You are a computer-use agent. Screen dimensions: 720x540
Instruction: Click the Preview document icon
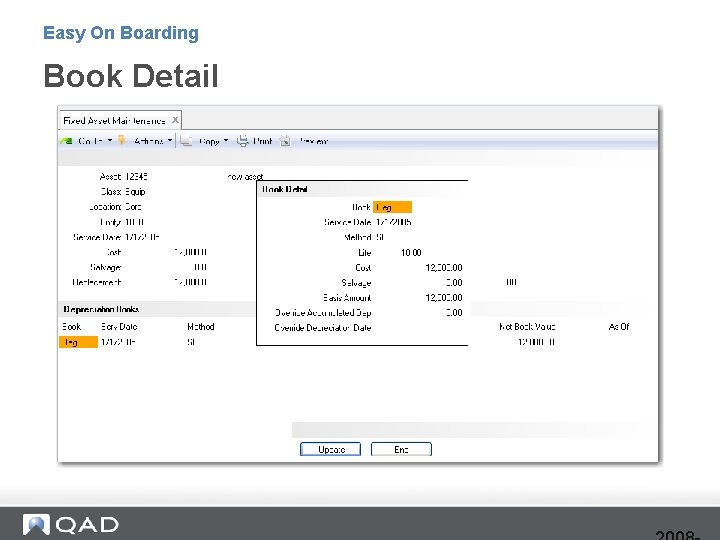285,141
